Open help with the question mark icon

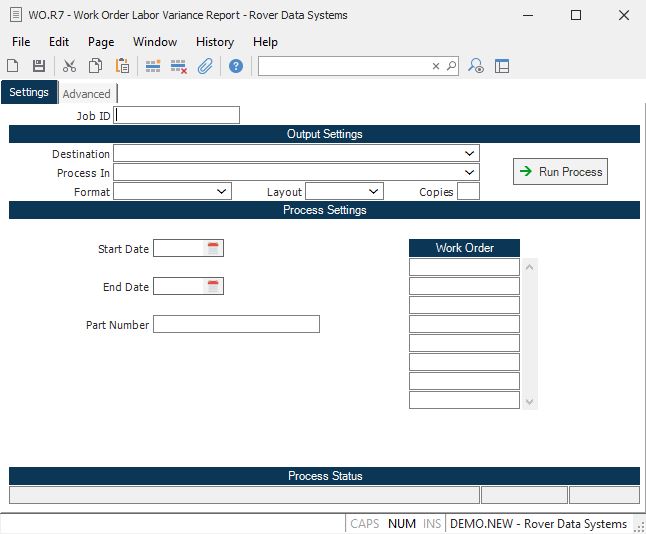(236, 66)
